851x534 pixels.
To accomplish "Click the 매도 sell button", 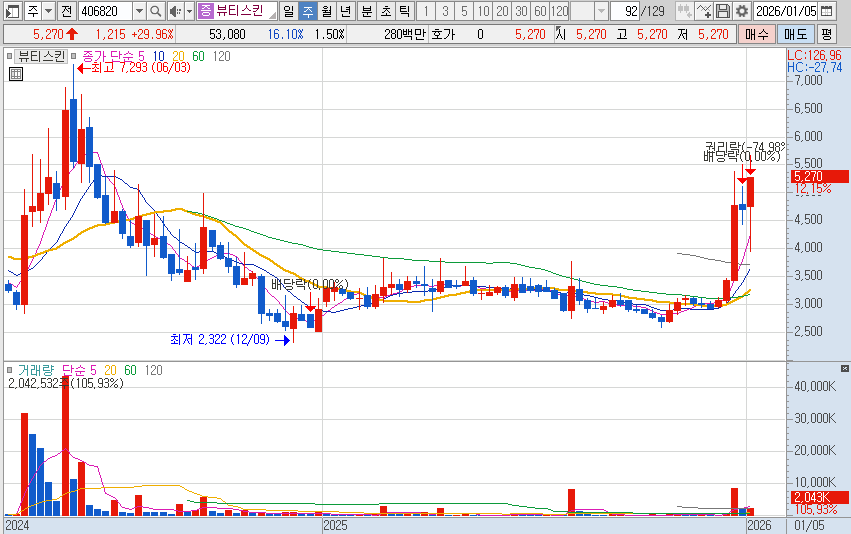I will tap(796, 35).
